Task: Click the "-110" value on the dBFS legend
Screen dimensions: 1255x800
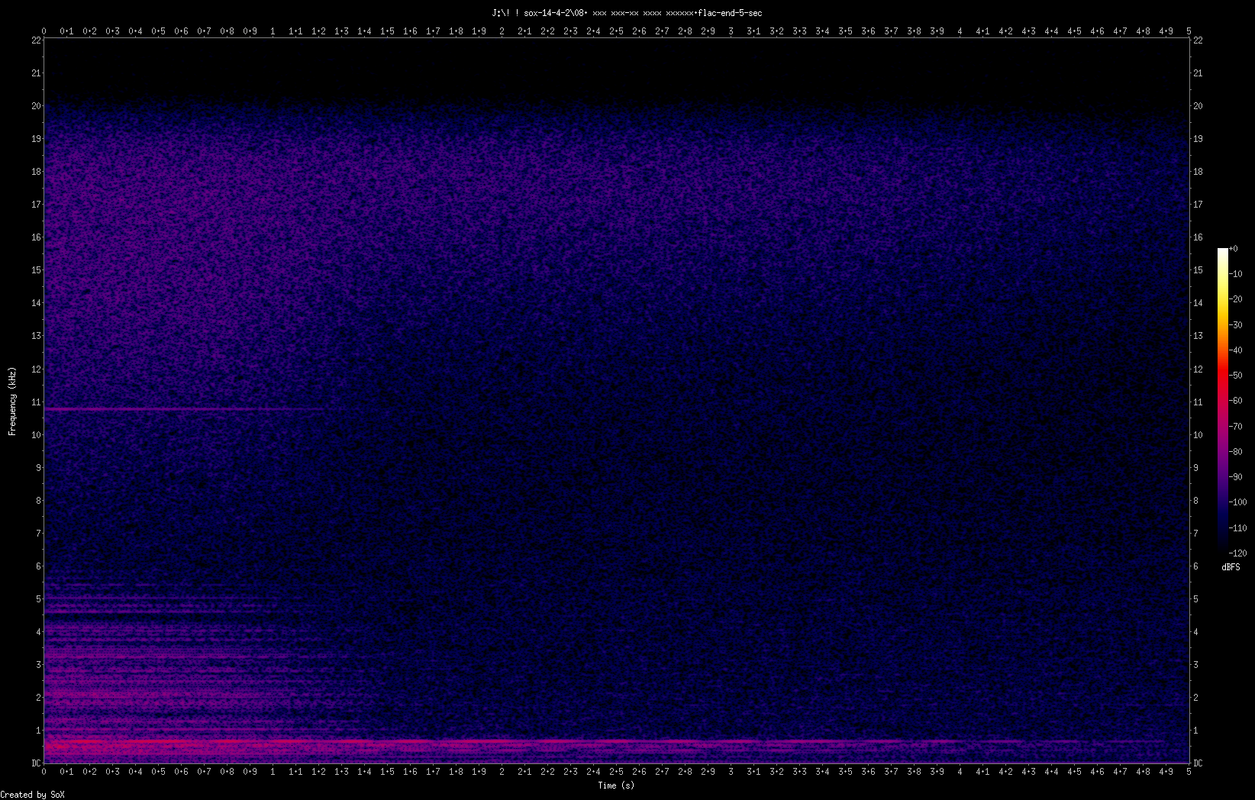Action: (x=1238, y=528)
